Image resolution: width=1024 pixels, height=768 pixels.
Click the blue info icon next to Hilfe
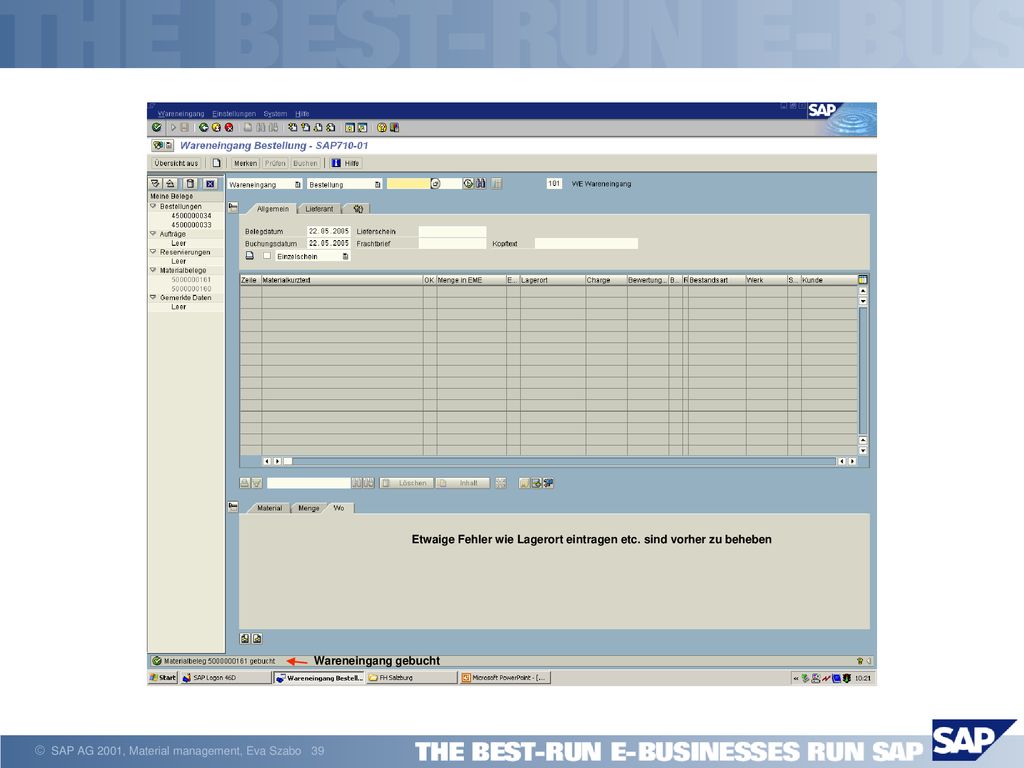[x=336, y=163]
